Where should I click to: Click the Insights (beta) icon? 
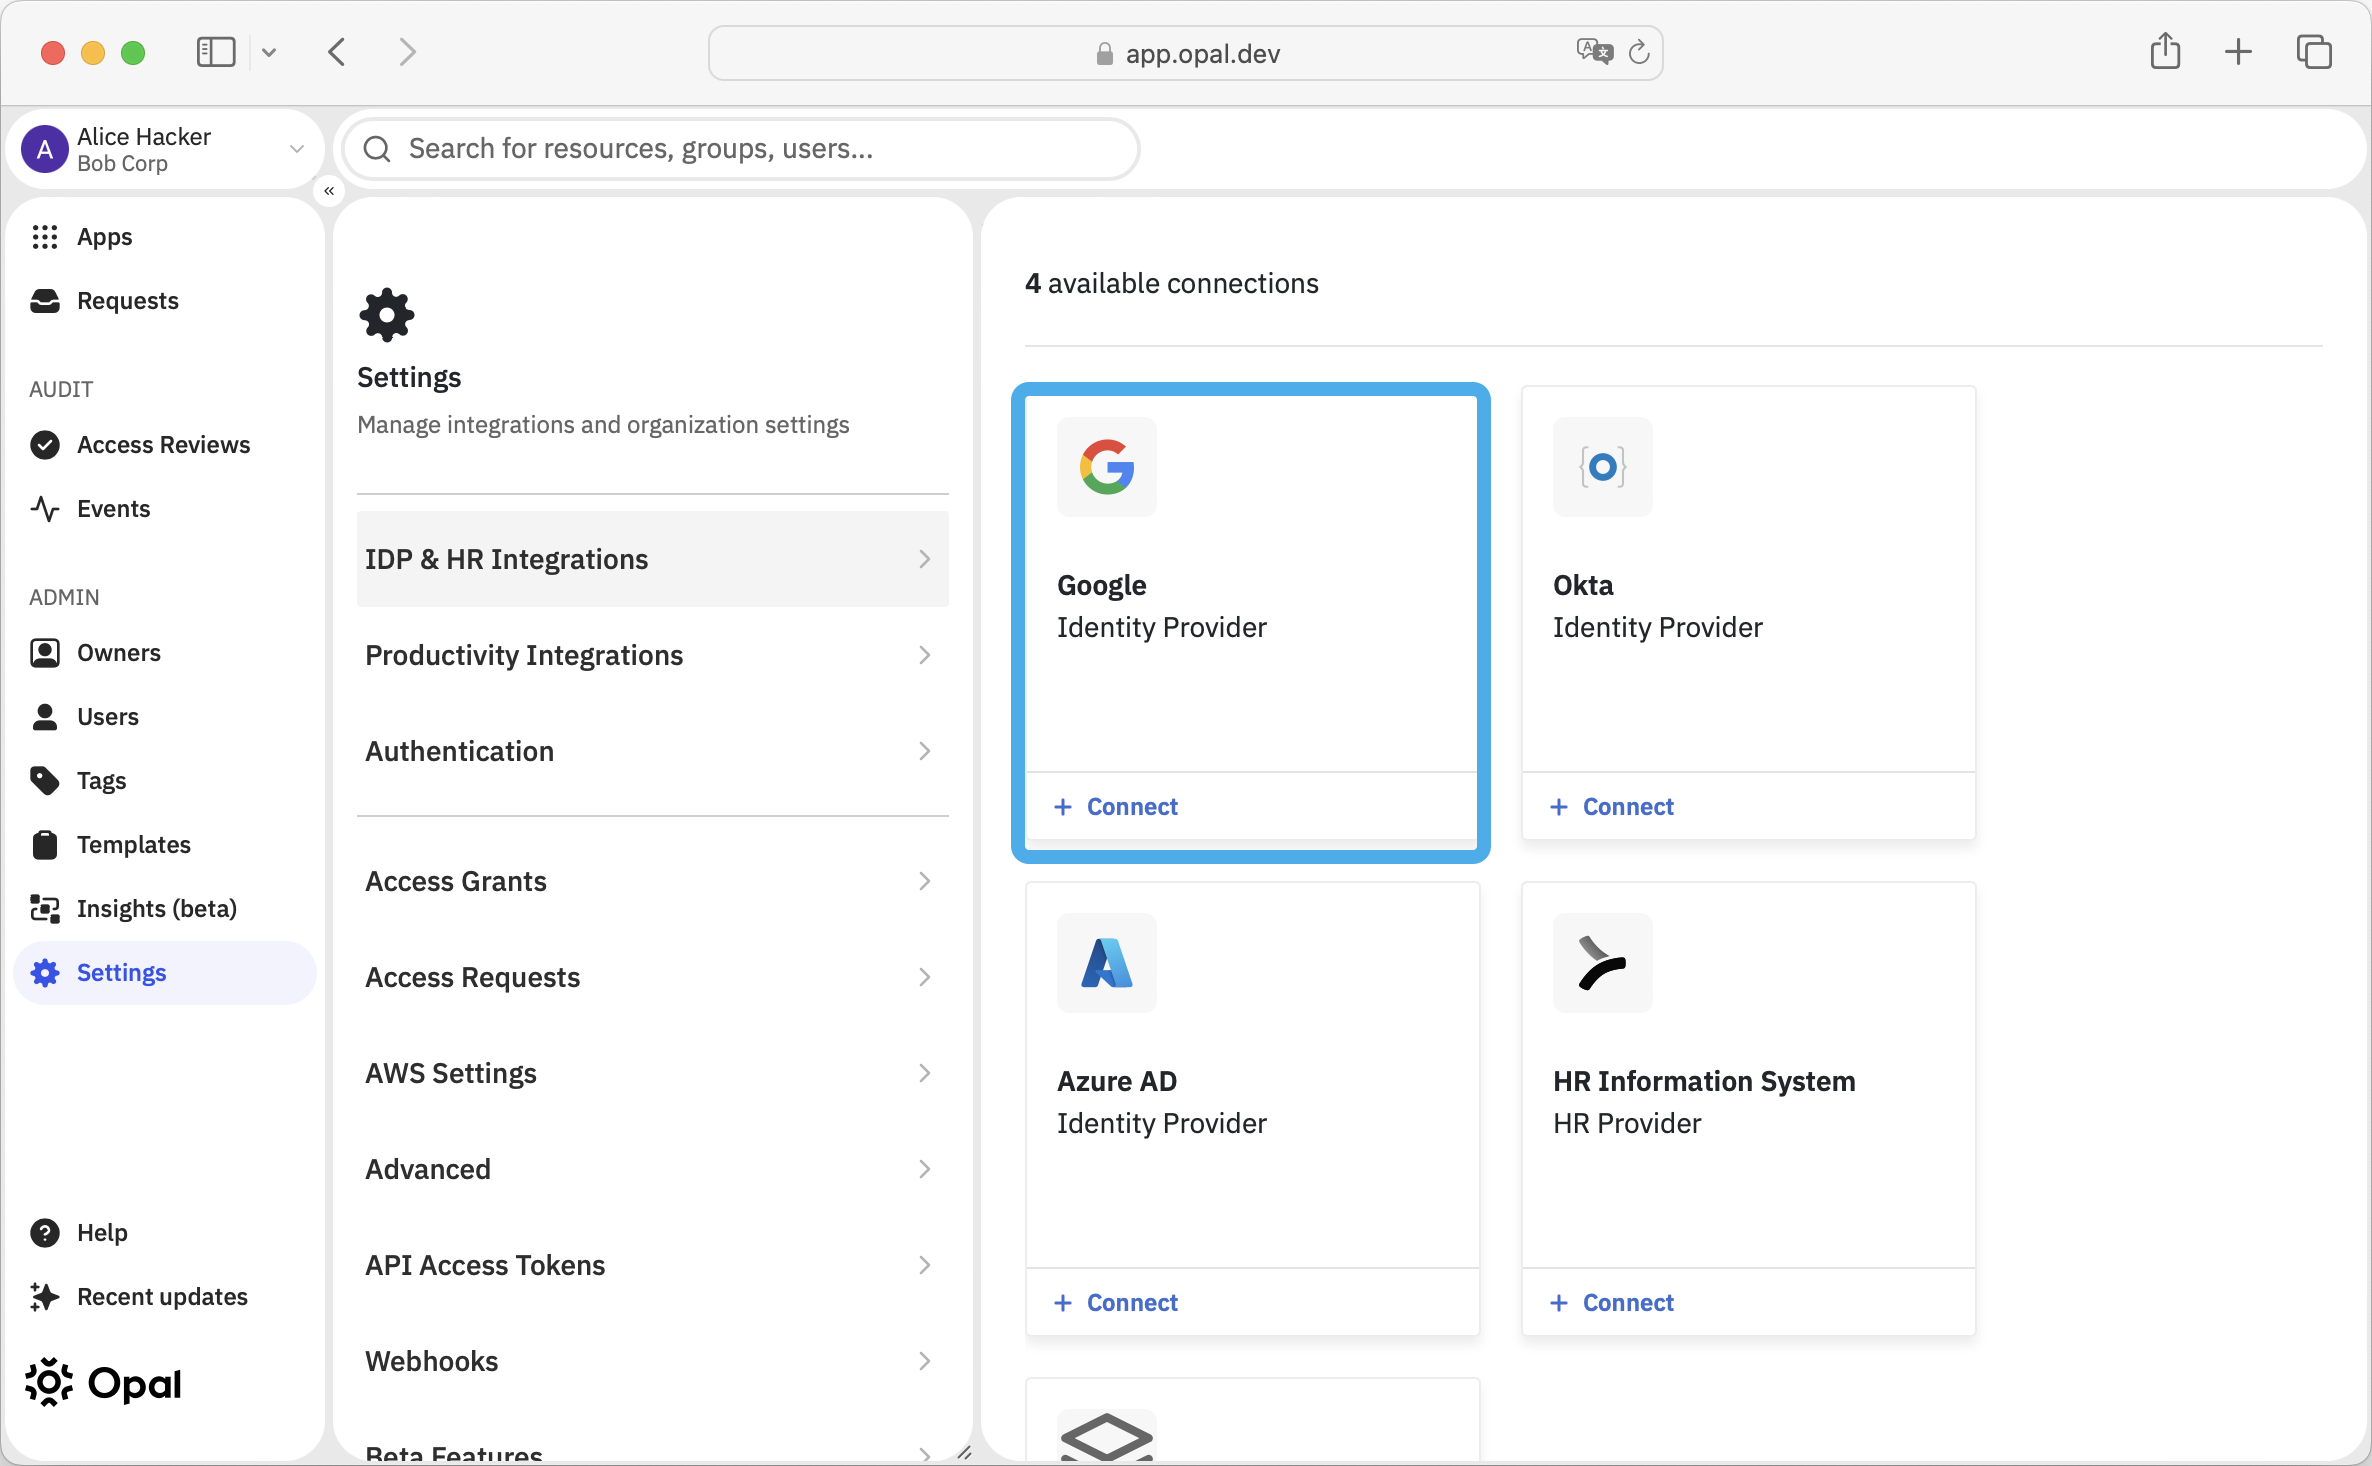(45, 909)
